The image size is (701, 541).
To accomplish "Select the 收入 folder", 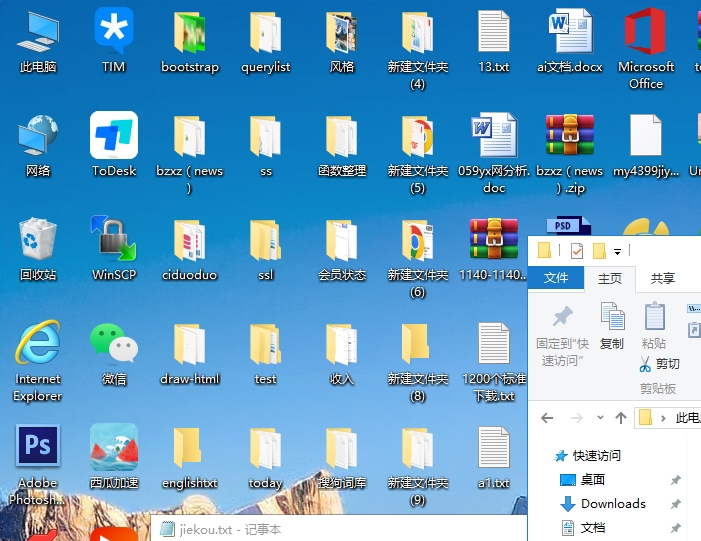I will pos(342,354).
